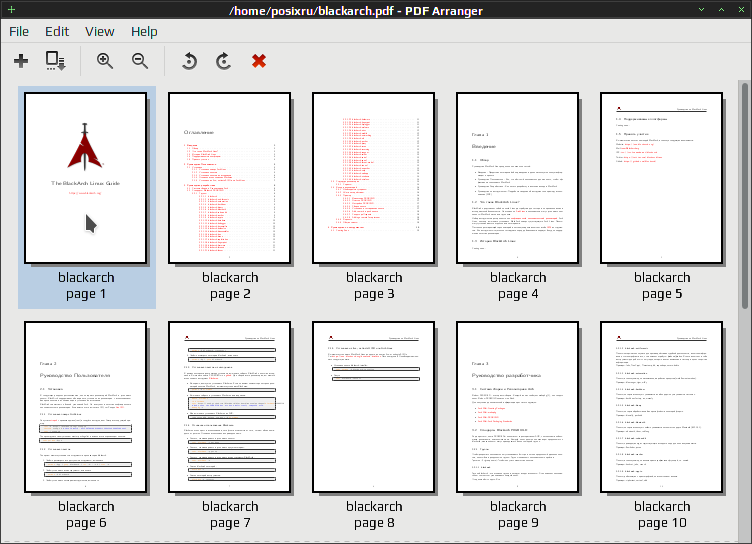
Task: Click the 'blackarch page 5' label text
Action: coord(662,286)
